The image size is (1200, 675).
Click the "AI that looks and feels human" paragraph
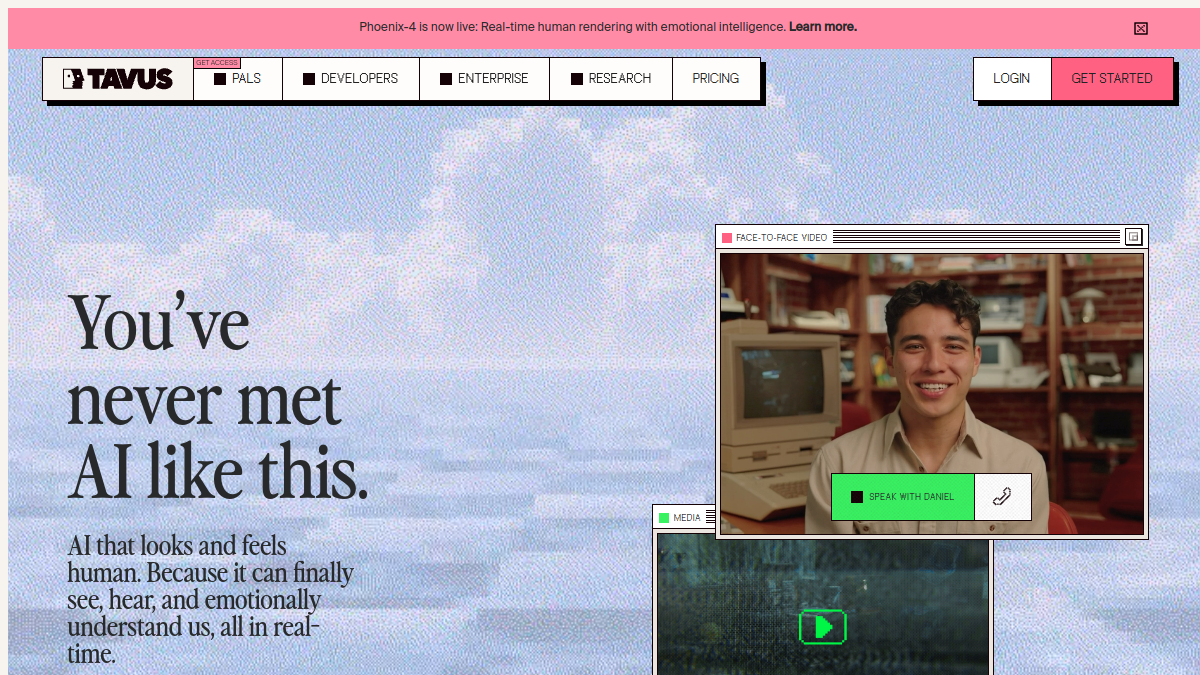[x=210, y=600]
